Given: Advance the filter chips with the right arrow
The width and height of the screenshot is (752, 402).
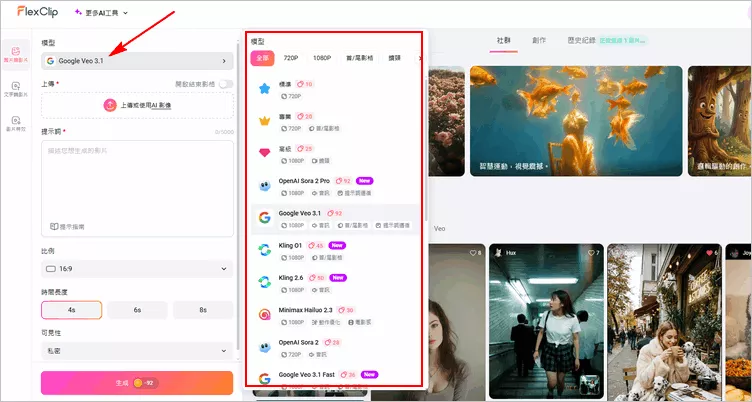Looking at the screenshot, I should point(420,58).
